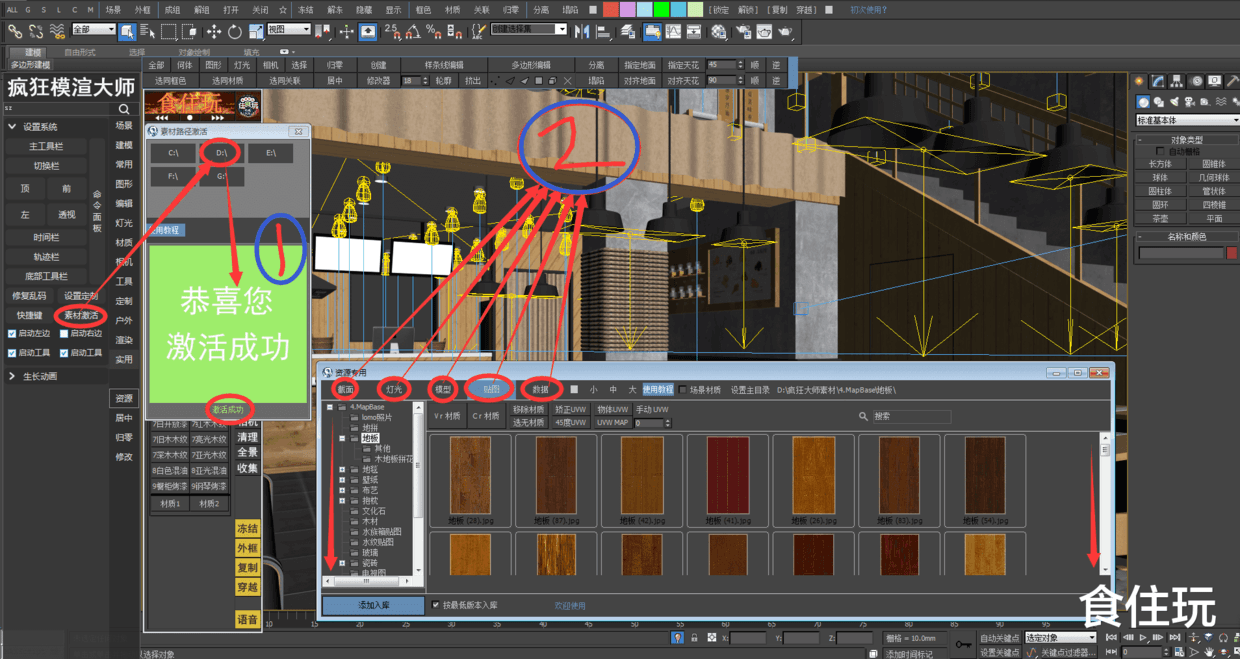Activate the Select Object arrow tool
The image size is (1240, 659).
point(127,31)
